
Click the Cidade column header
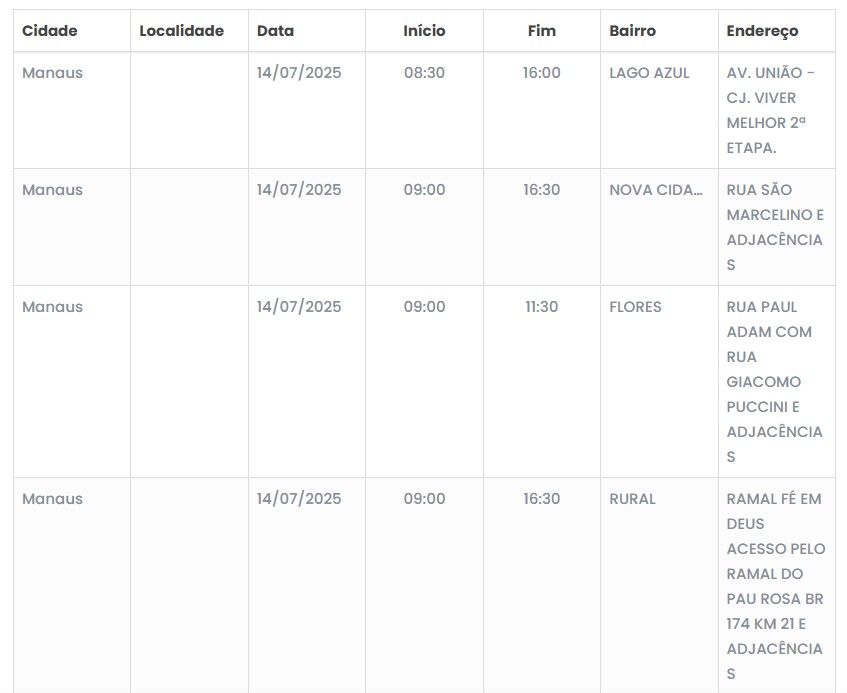(50, 31)
